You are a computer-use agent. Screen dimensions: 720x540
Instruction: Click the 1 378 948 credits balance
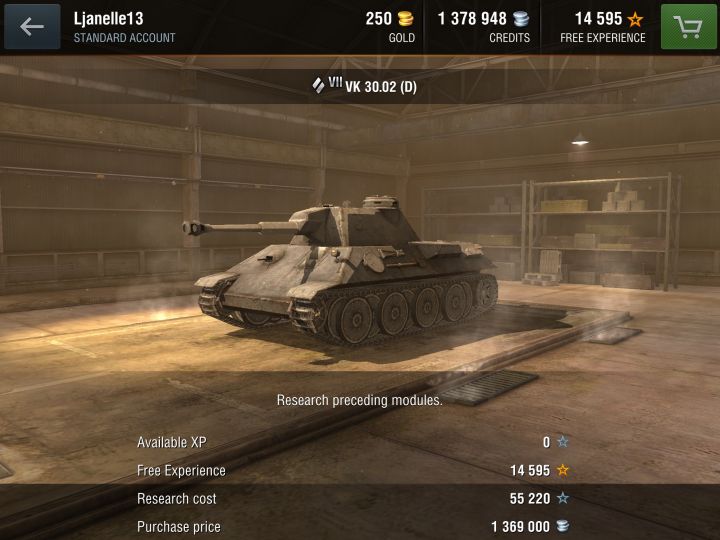tap(472, 19)
